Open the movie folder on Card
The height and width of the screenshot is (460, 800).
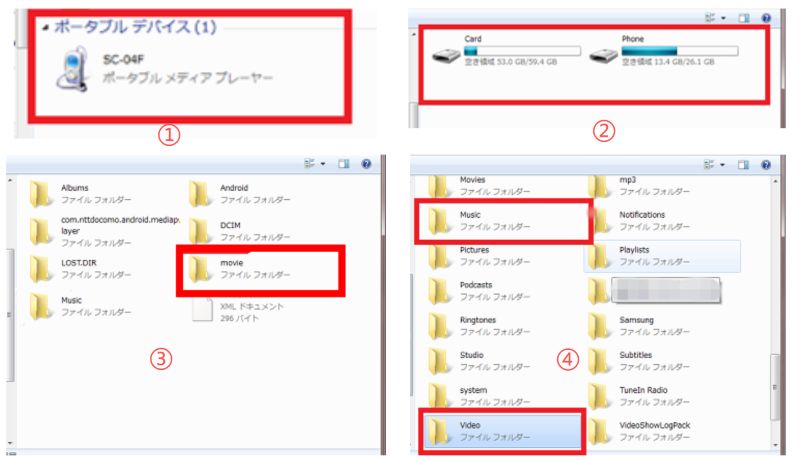pos(239,269)
